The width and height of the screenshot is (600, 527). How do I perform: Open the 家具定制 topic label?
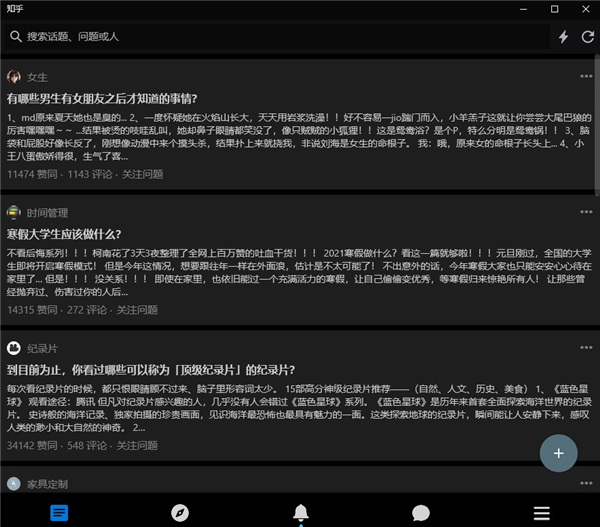[x=47, y=484]
